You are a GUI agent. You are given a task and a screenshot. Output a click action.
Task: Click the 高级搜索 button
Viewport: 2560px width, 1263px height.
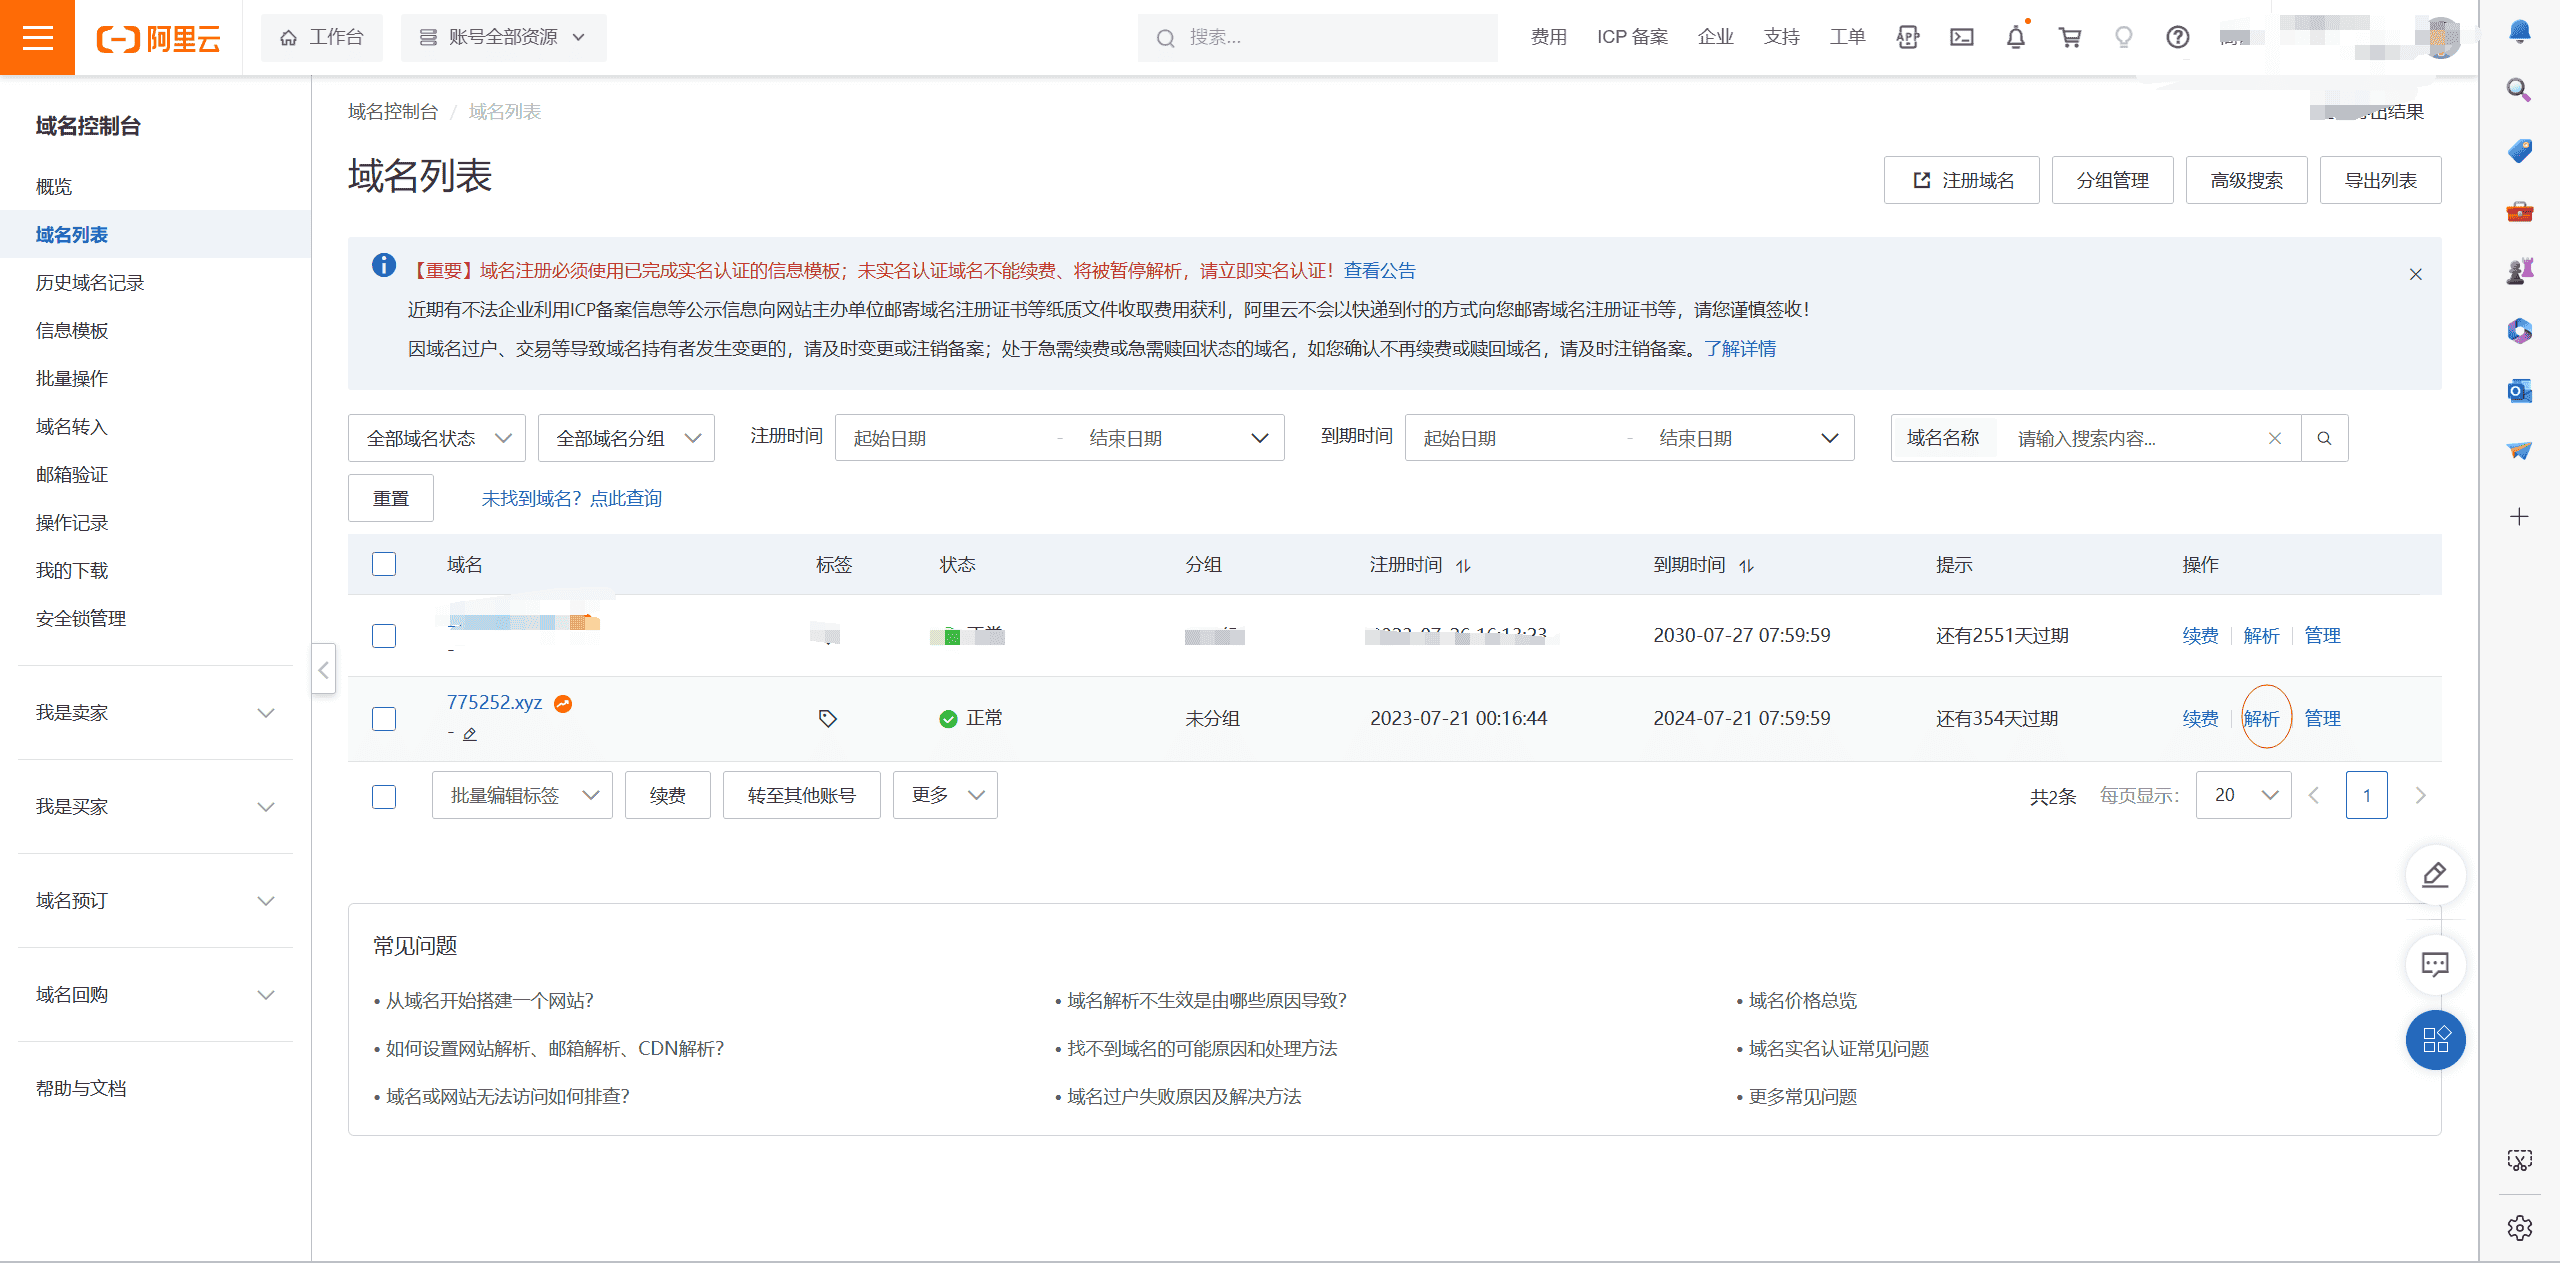2247,180
